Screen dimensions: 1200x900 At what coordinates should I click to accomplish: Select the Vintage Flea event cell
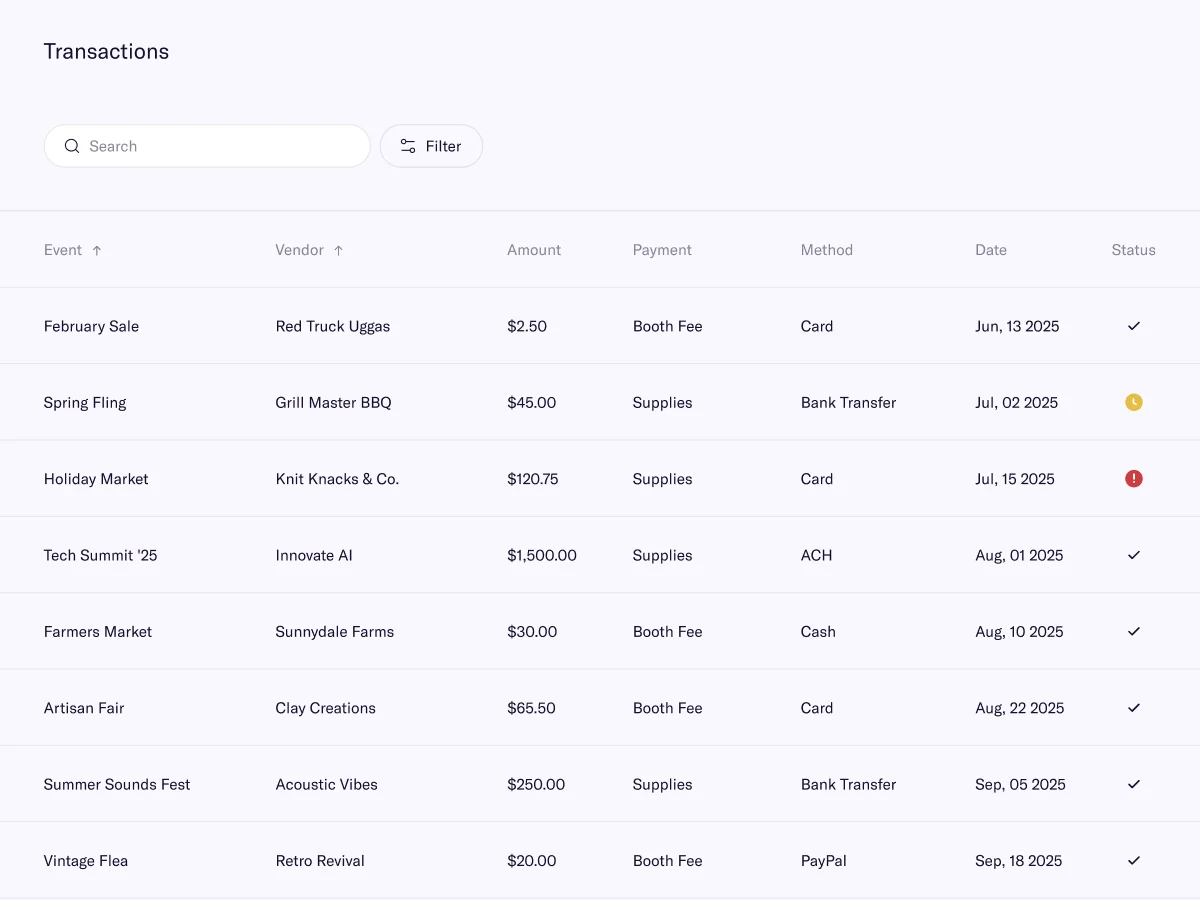point(86,861)
